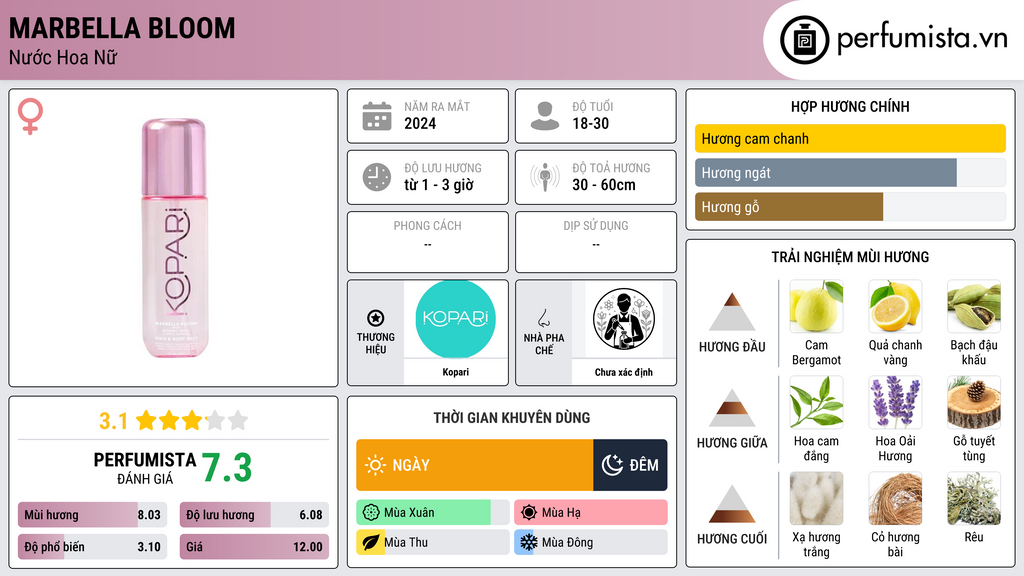The height and width of the screenshot is (576, 1024).
Task: Click the PERFUMISTA đánh giá label
Action: pos(145,468)
